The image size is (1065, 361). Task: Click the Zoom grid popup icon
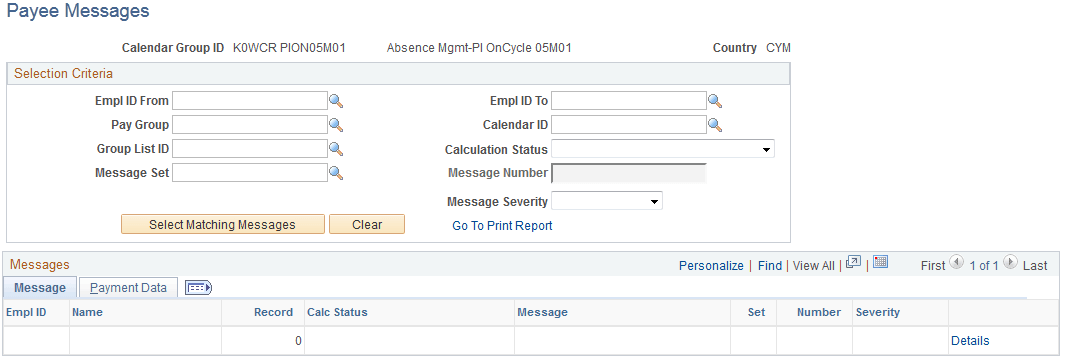(x=854, y=263)
